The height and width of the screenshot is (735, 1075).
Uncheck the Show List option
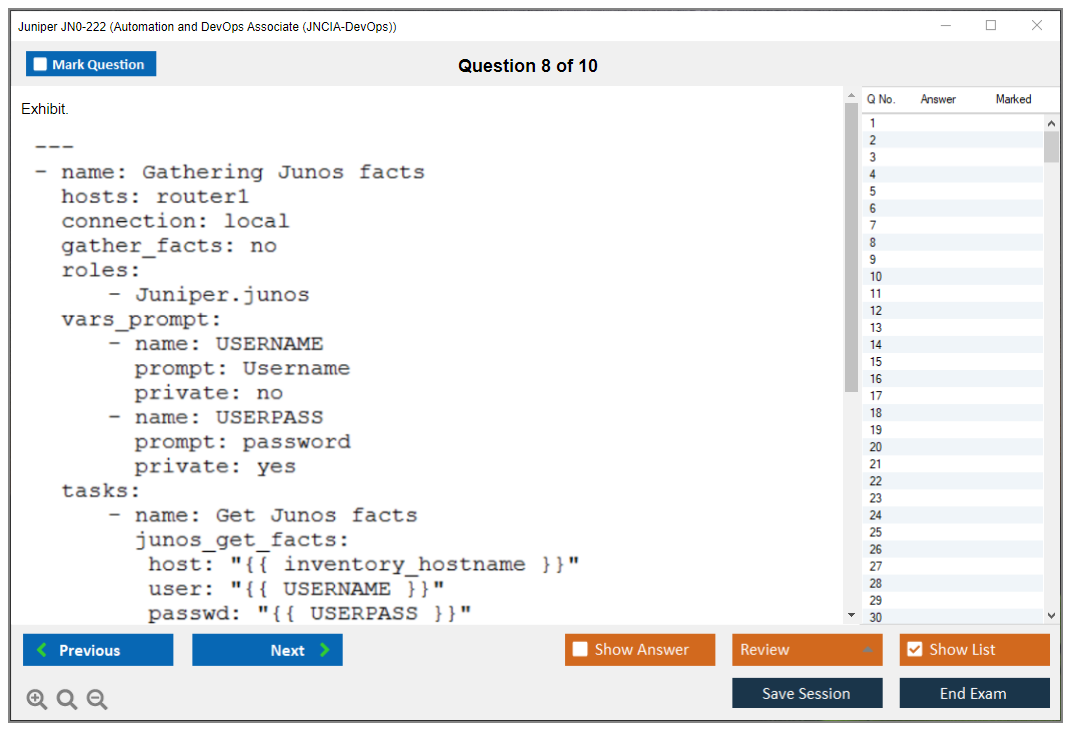point(914,650)
